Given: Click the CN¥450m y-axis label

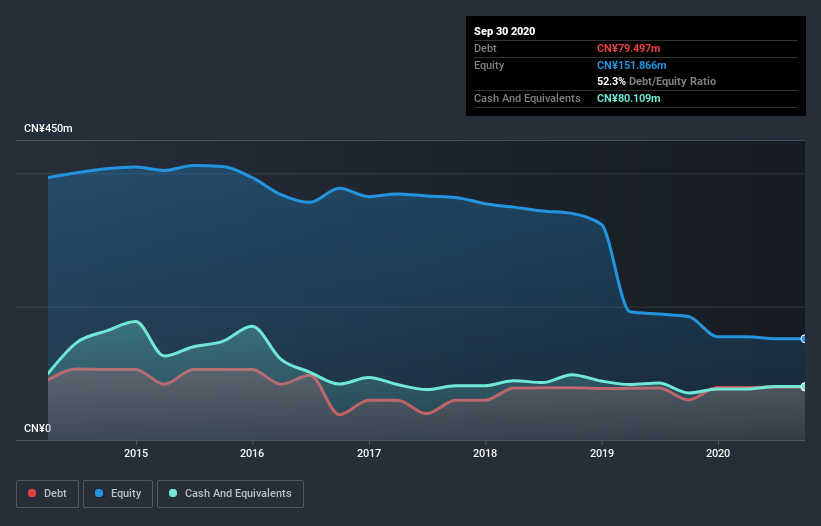Looking at the screenshot, I should [48, 128].
